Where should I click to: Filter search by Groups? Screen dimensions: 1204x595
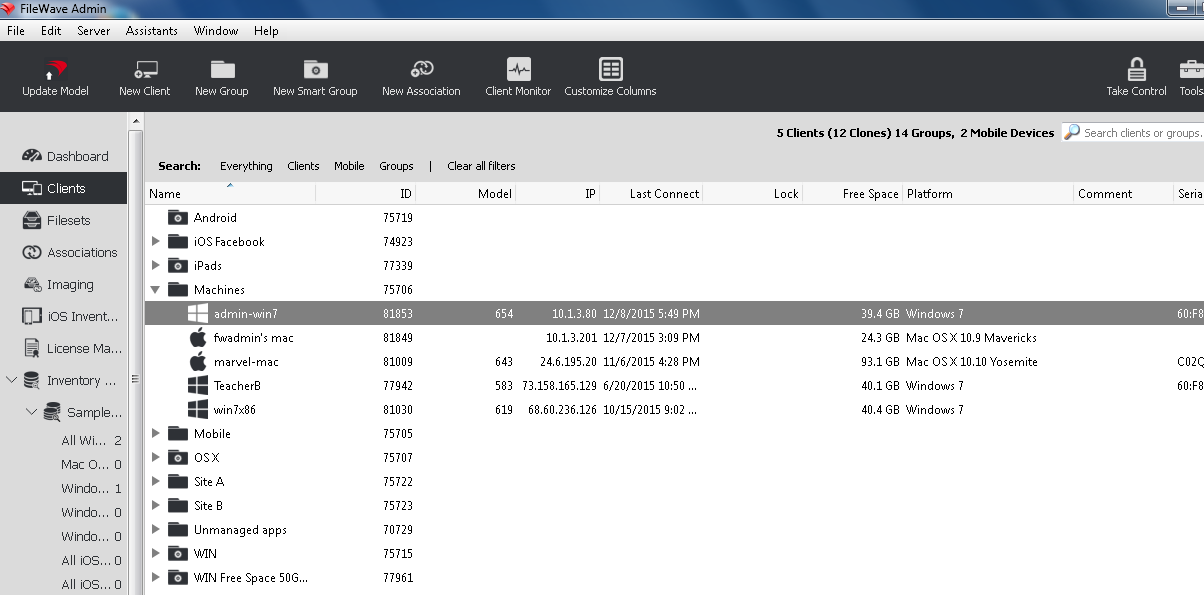396,166
